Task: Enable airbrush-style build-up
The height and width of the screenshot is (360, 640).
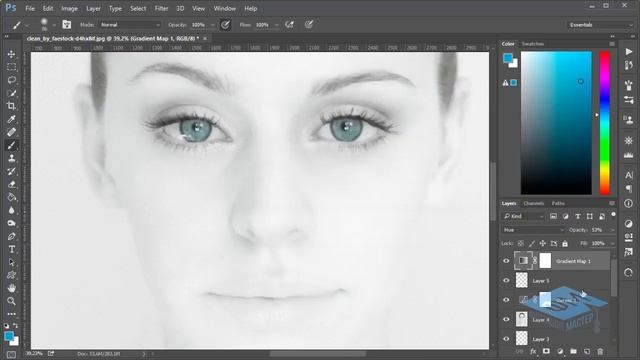Action: [x=289, y=25]
